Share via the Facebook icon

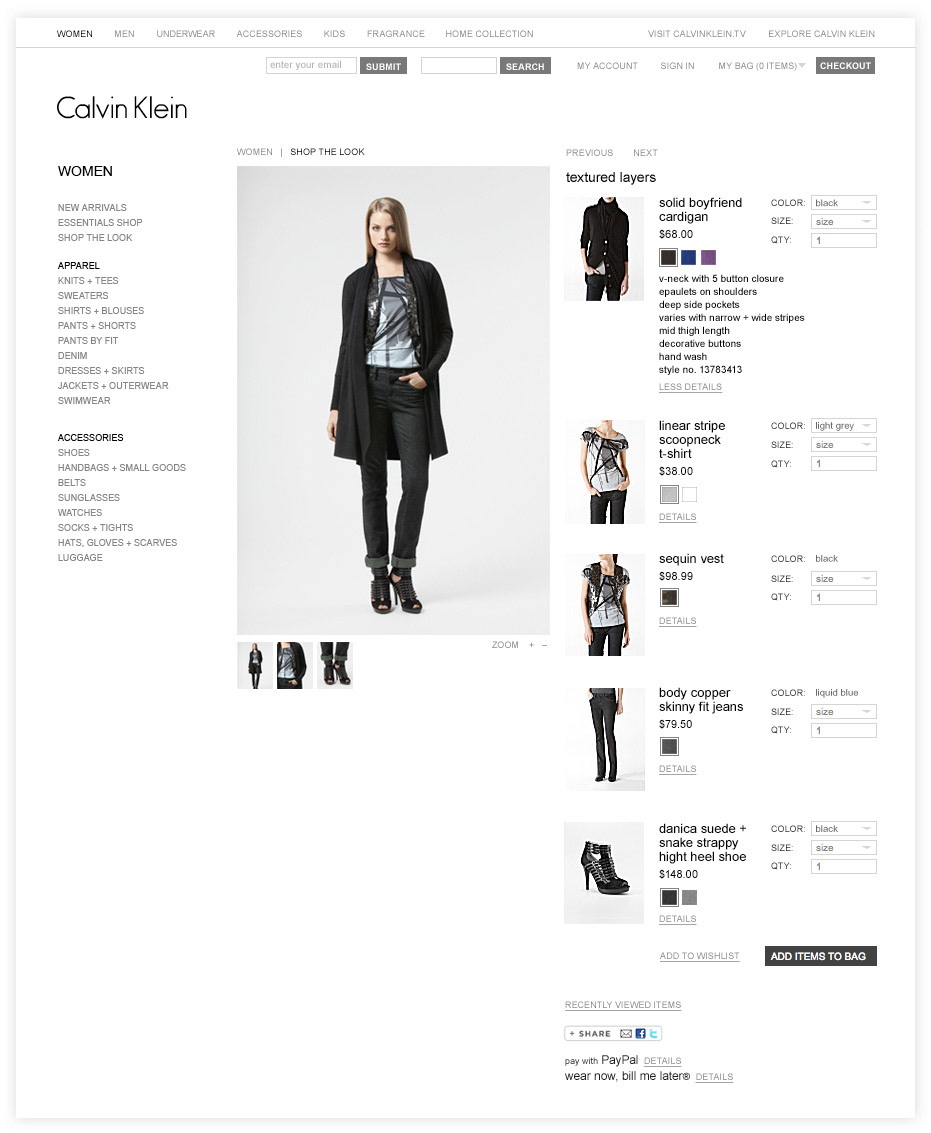[x=640, y=1034]
